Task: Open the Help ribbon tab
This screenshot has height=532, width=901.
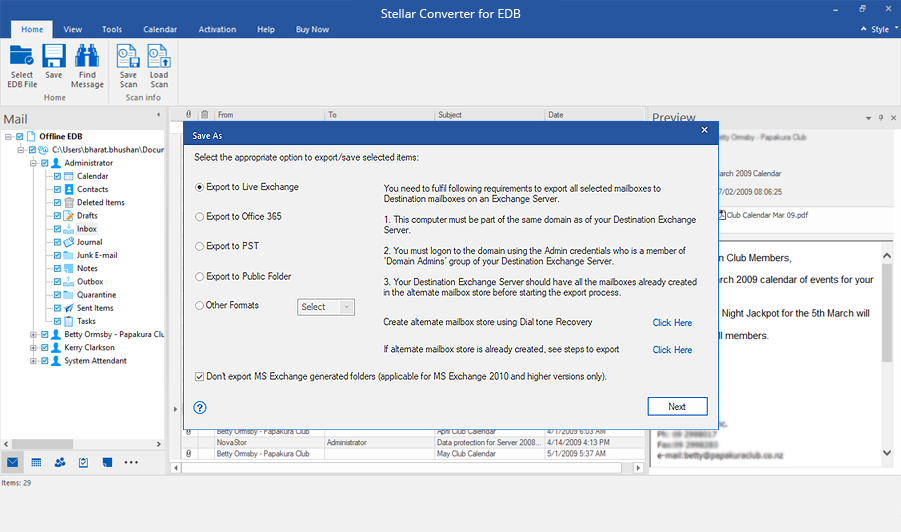Action: tap(265, 29)
